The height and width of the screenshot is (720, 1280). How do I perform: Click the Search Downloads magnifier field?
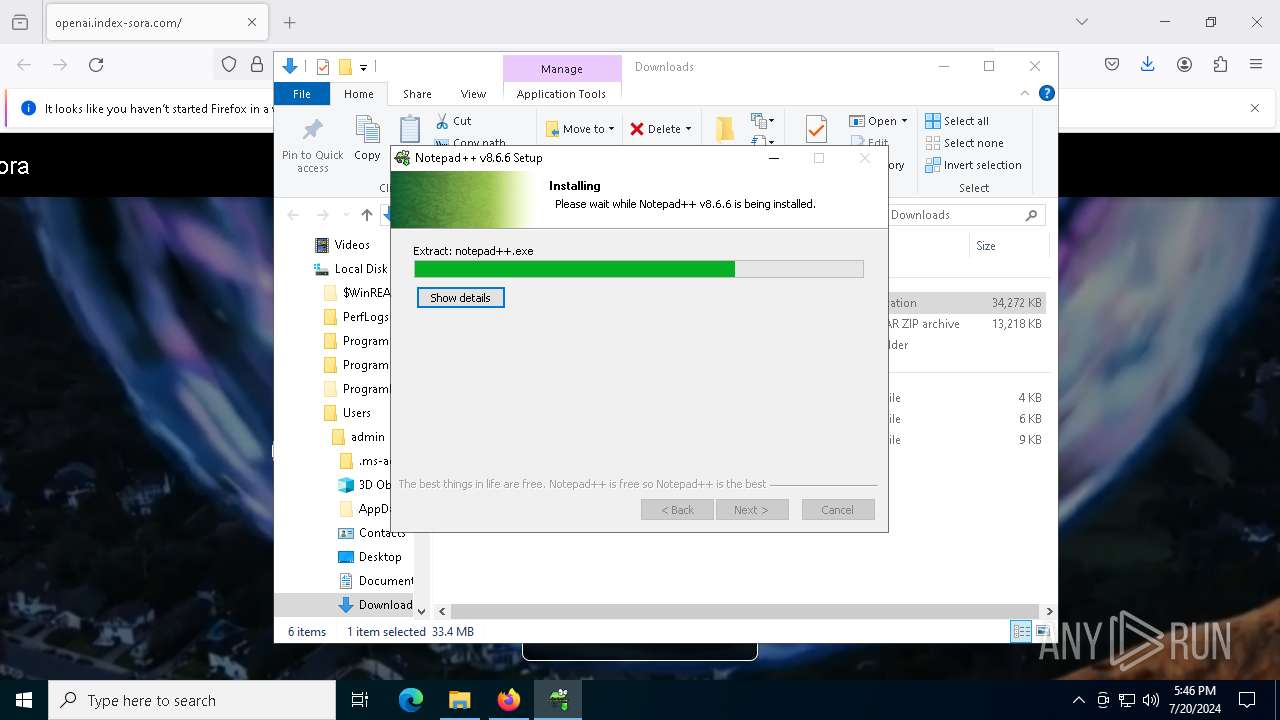[965, 215]
